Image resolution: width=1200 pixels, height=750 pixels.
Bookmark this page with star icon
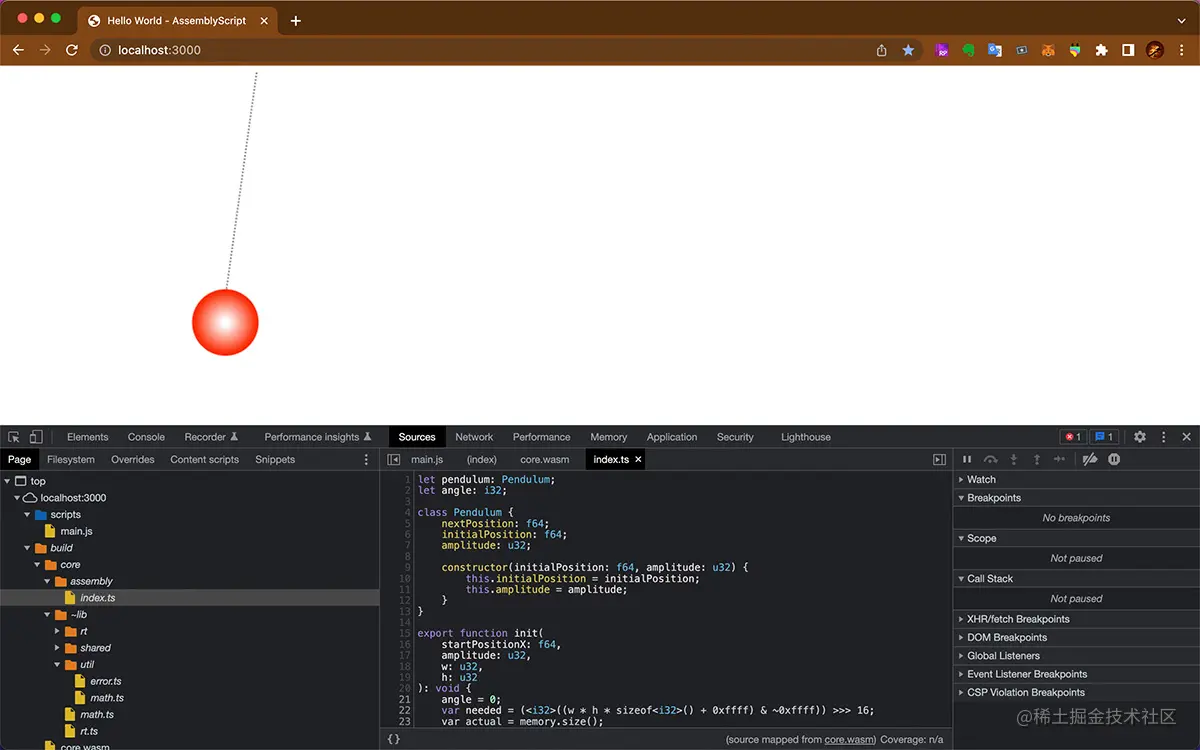(908, 50)
